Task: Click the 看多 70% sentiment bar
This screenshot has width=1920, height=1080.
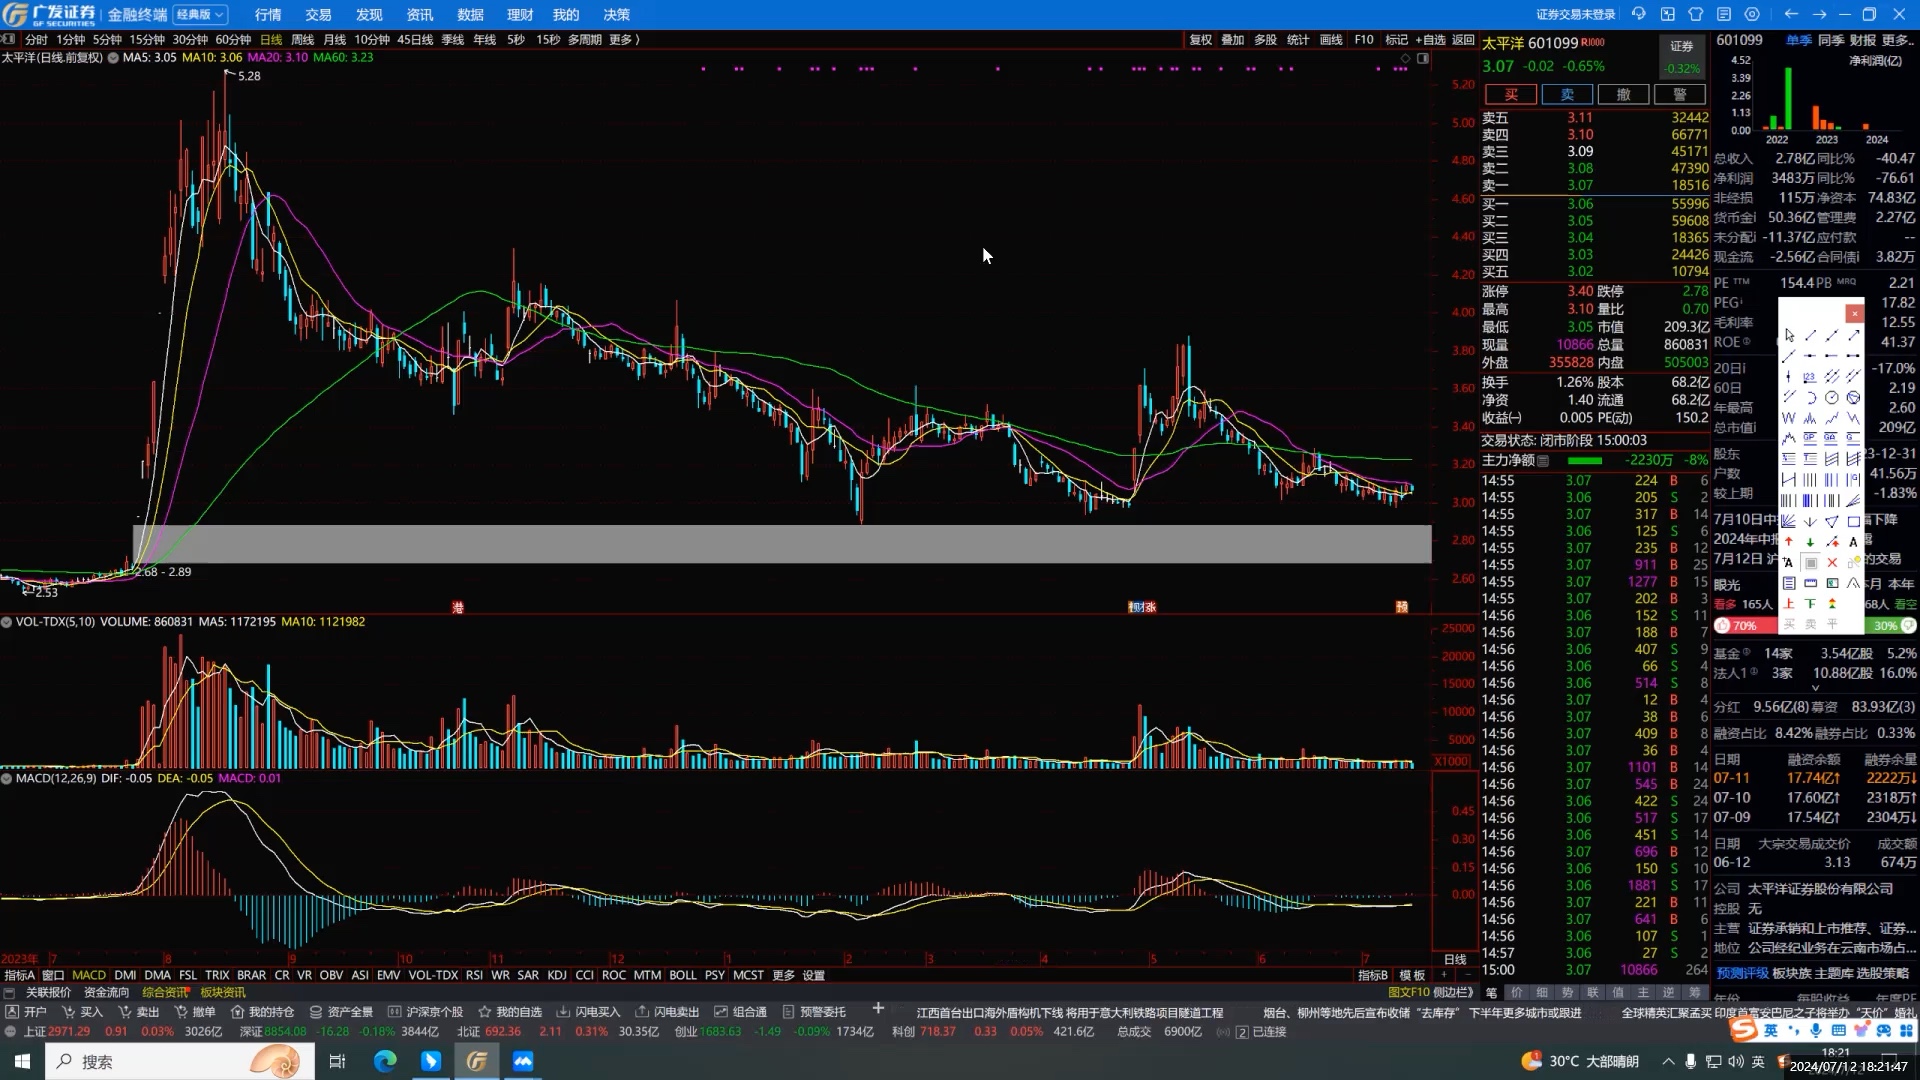Action: point(1745,625)
